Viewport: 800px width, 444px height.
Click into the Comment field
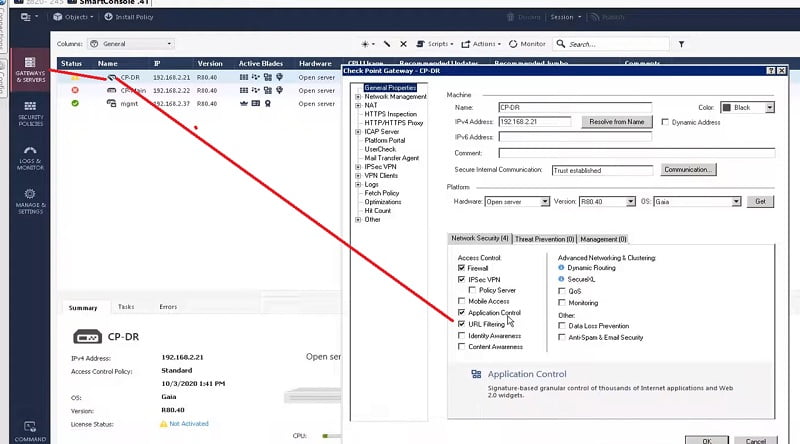(636, 153)
